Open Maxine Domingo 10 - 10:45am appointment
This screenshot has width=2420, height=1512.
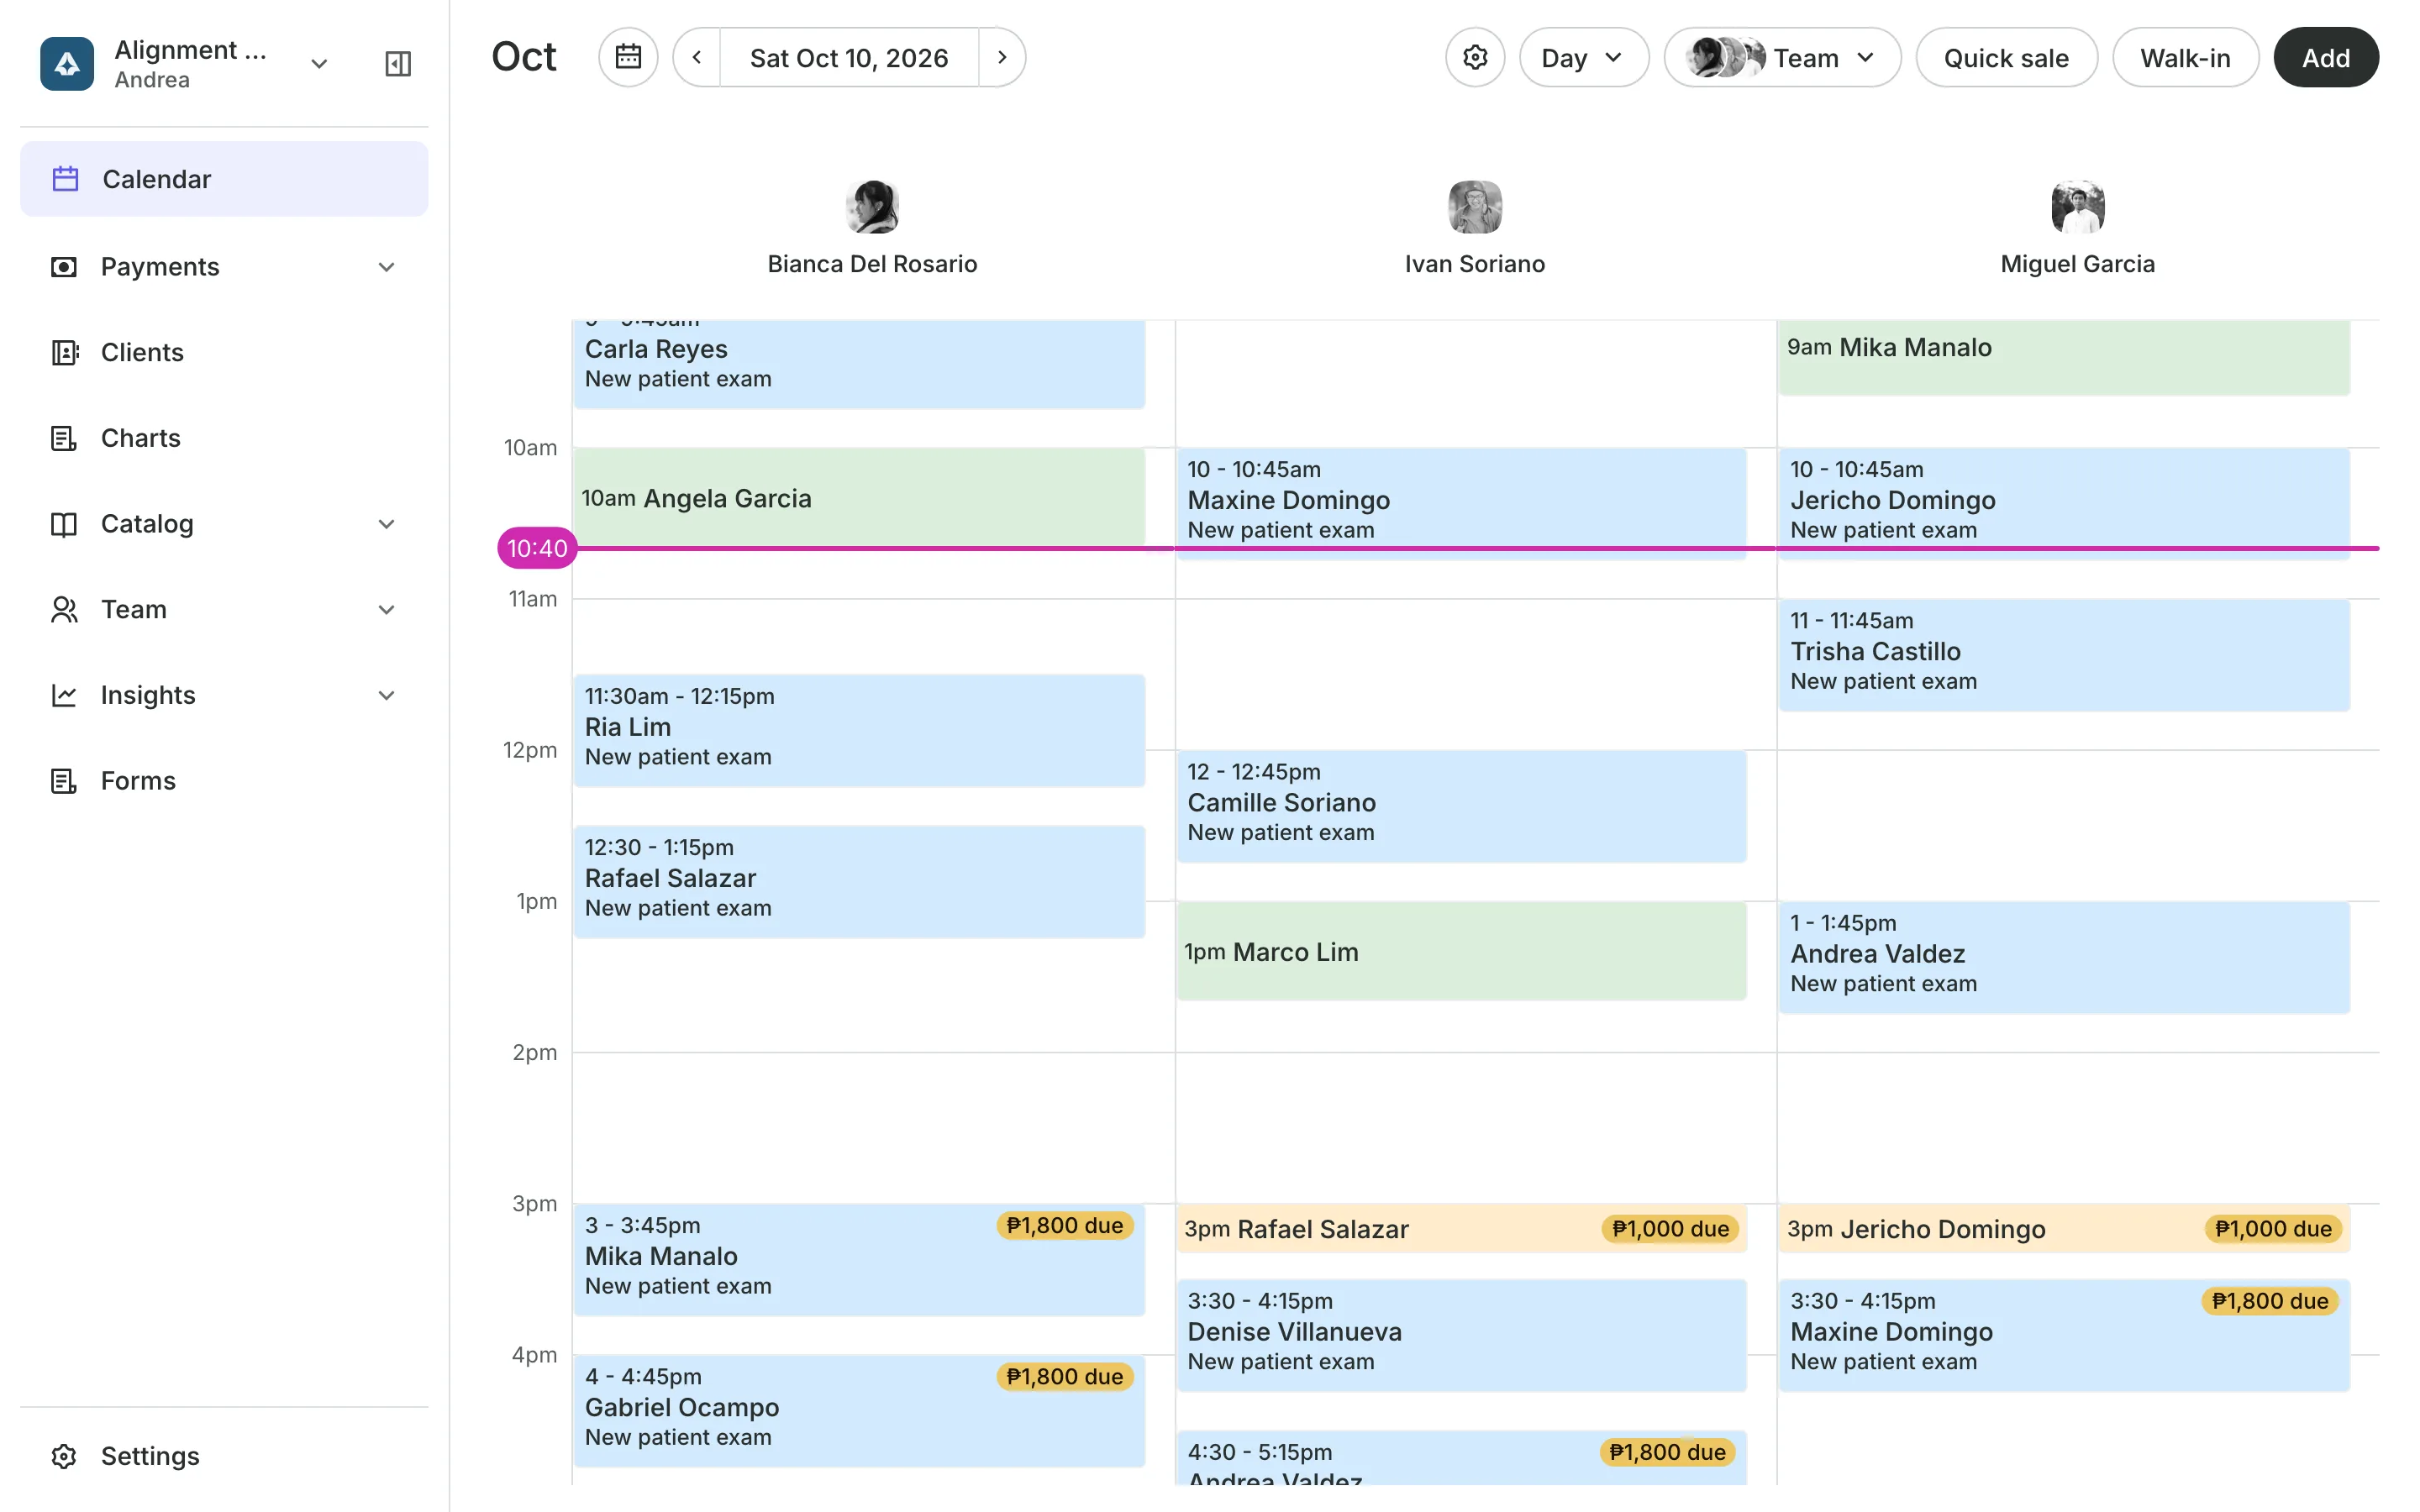(x=1461, y=503)
